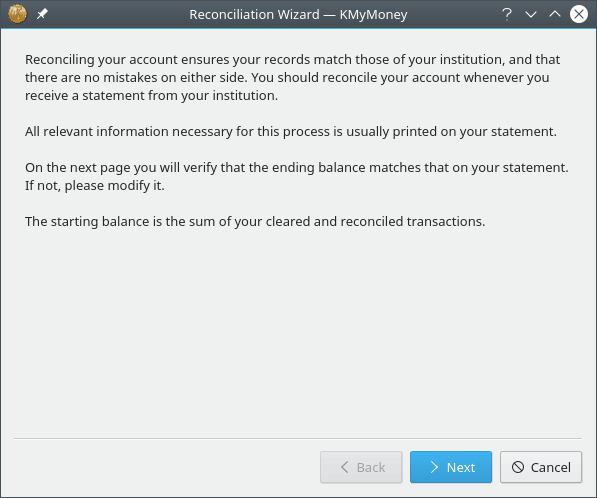
Task: Close the Reconciliation Wizard dialog
Action: (x=579, y=14)
